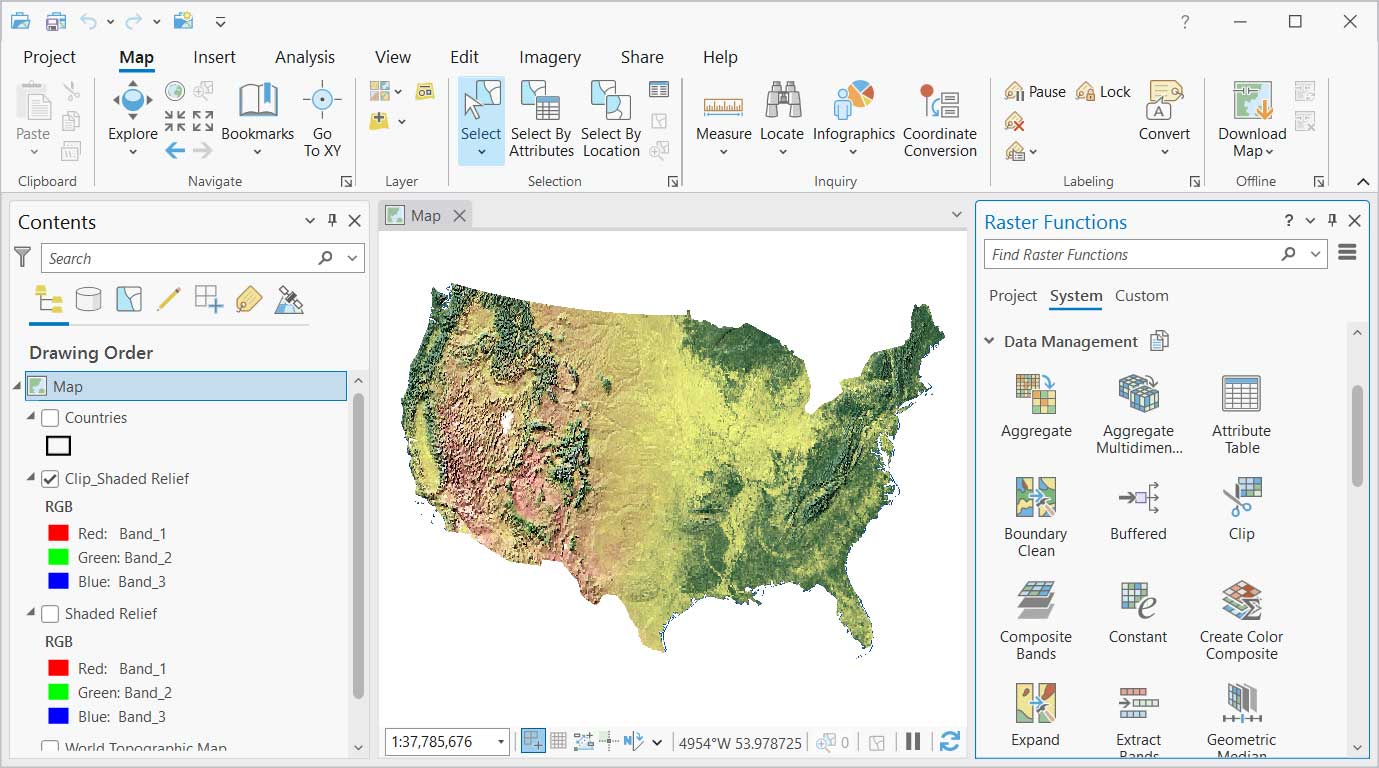Click the Contents filter funnel icon

click(x=22, y=257)
